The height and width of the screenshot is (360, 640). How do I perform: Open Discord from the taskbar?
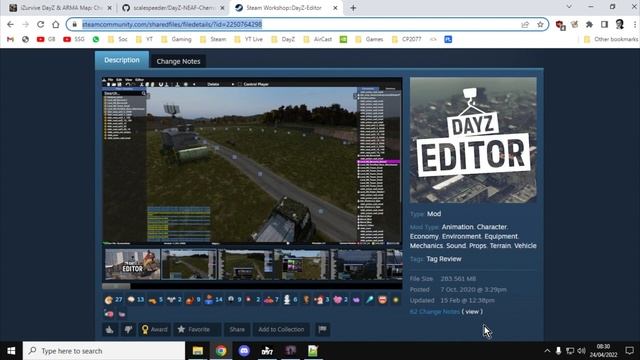click(244, 351)
